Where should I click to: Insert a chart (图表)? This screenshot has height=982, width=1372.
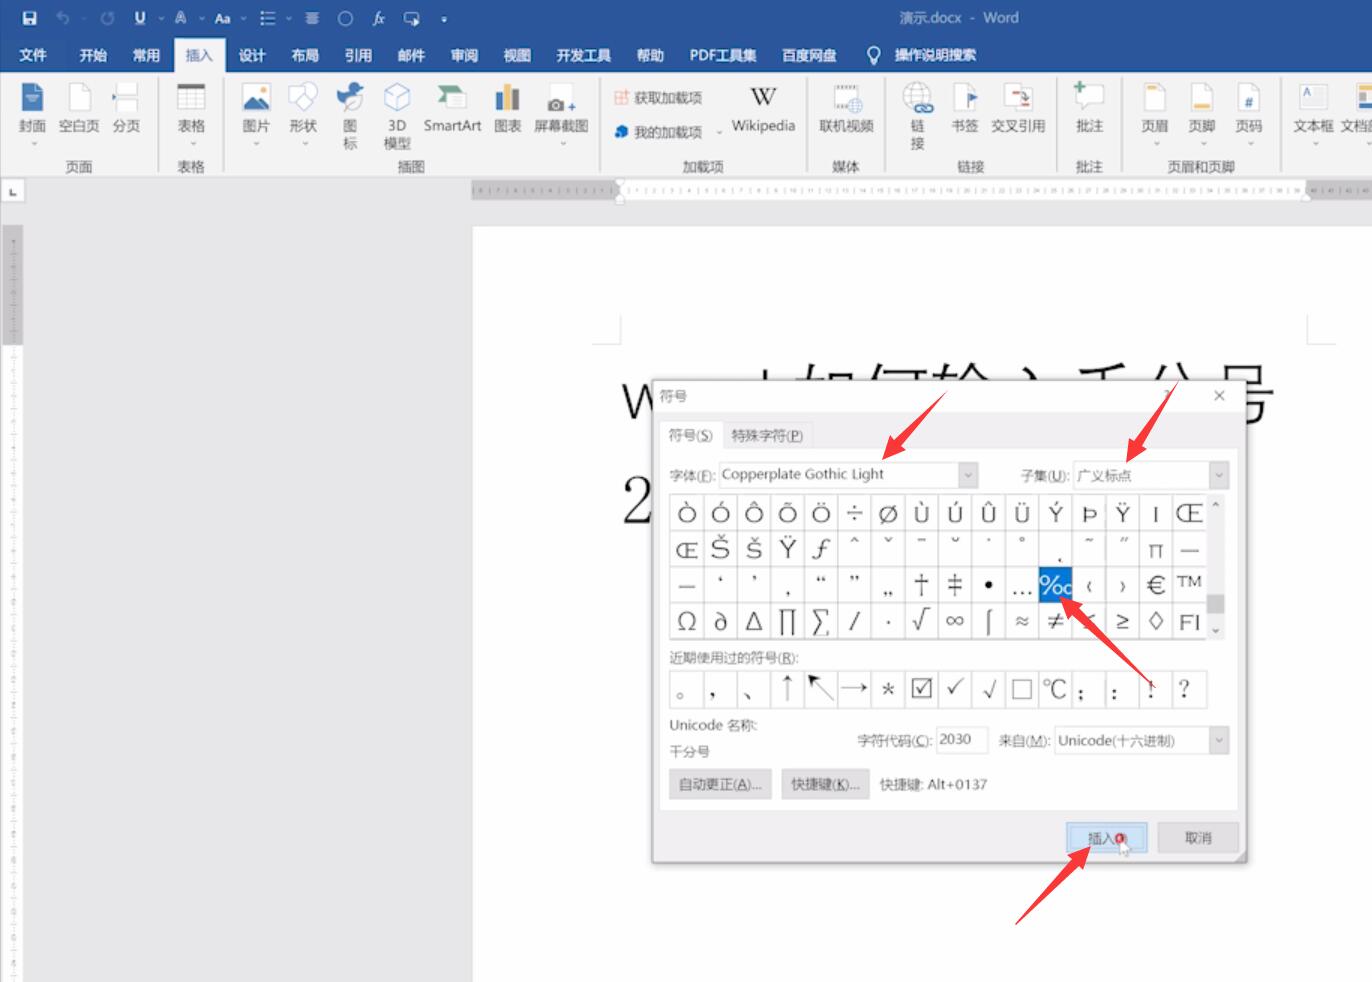point(507,108)
